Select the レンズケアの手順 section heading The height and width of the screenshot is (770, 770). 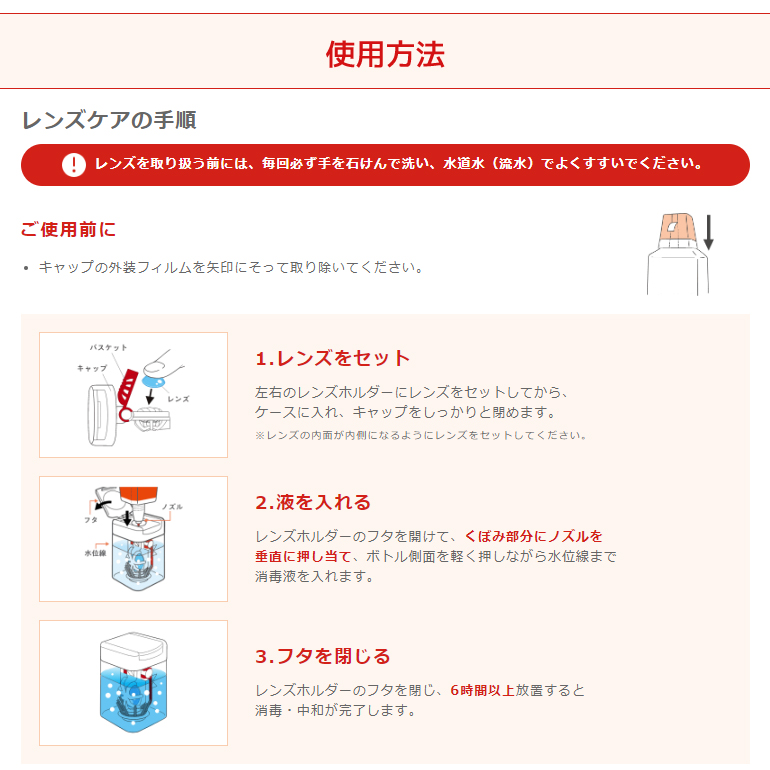point(109,120)
